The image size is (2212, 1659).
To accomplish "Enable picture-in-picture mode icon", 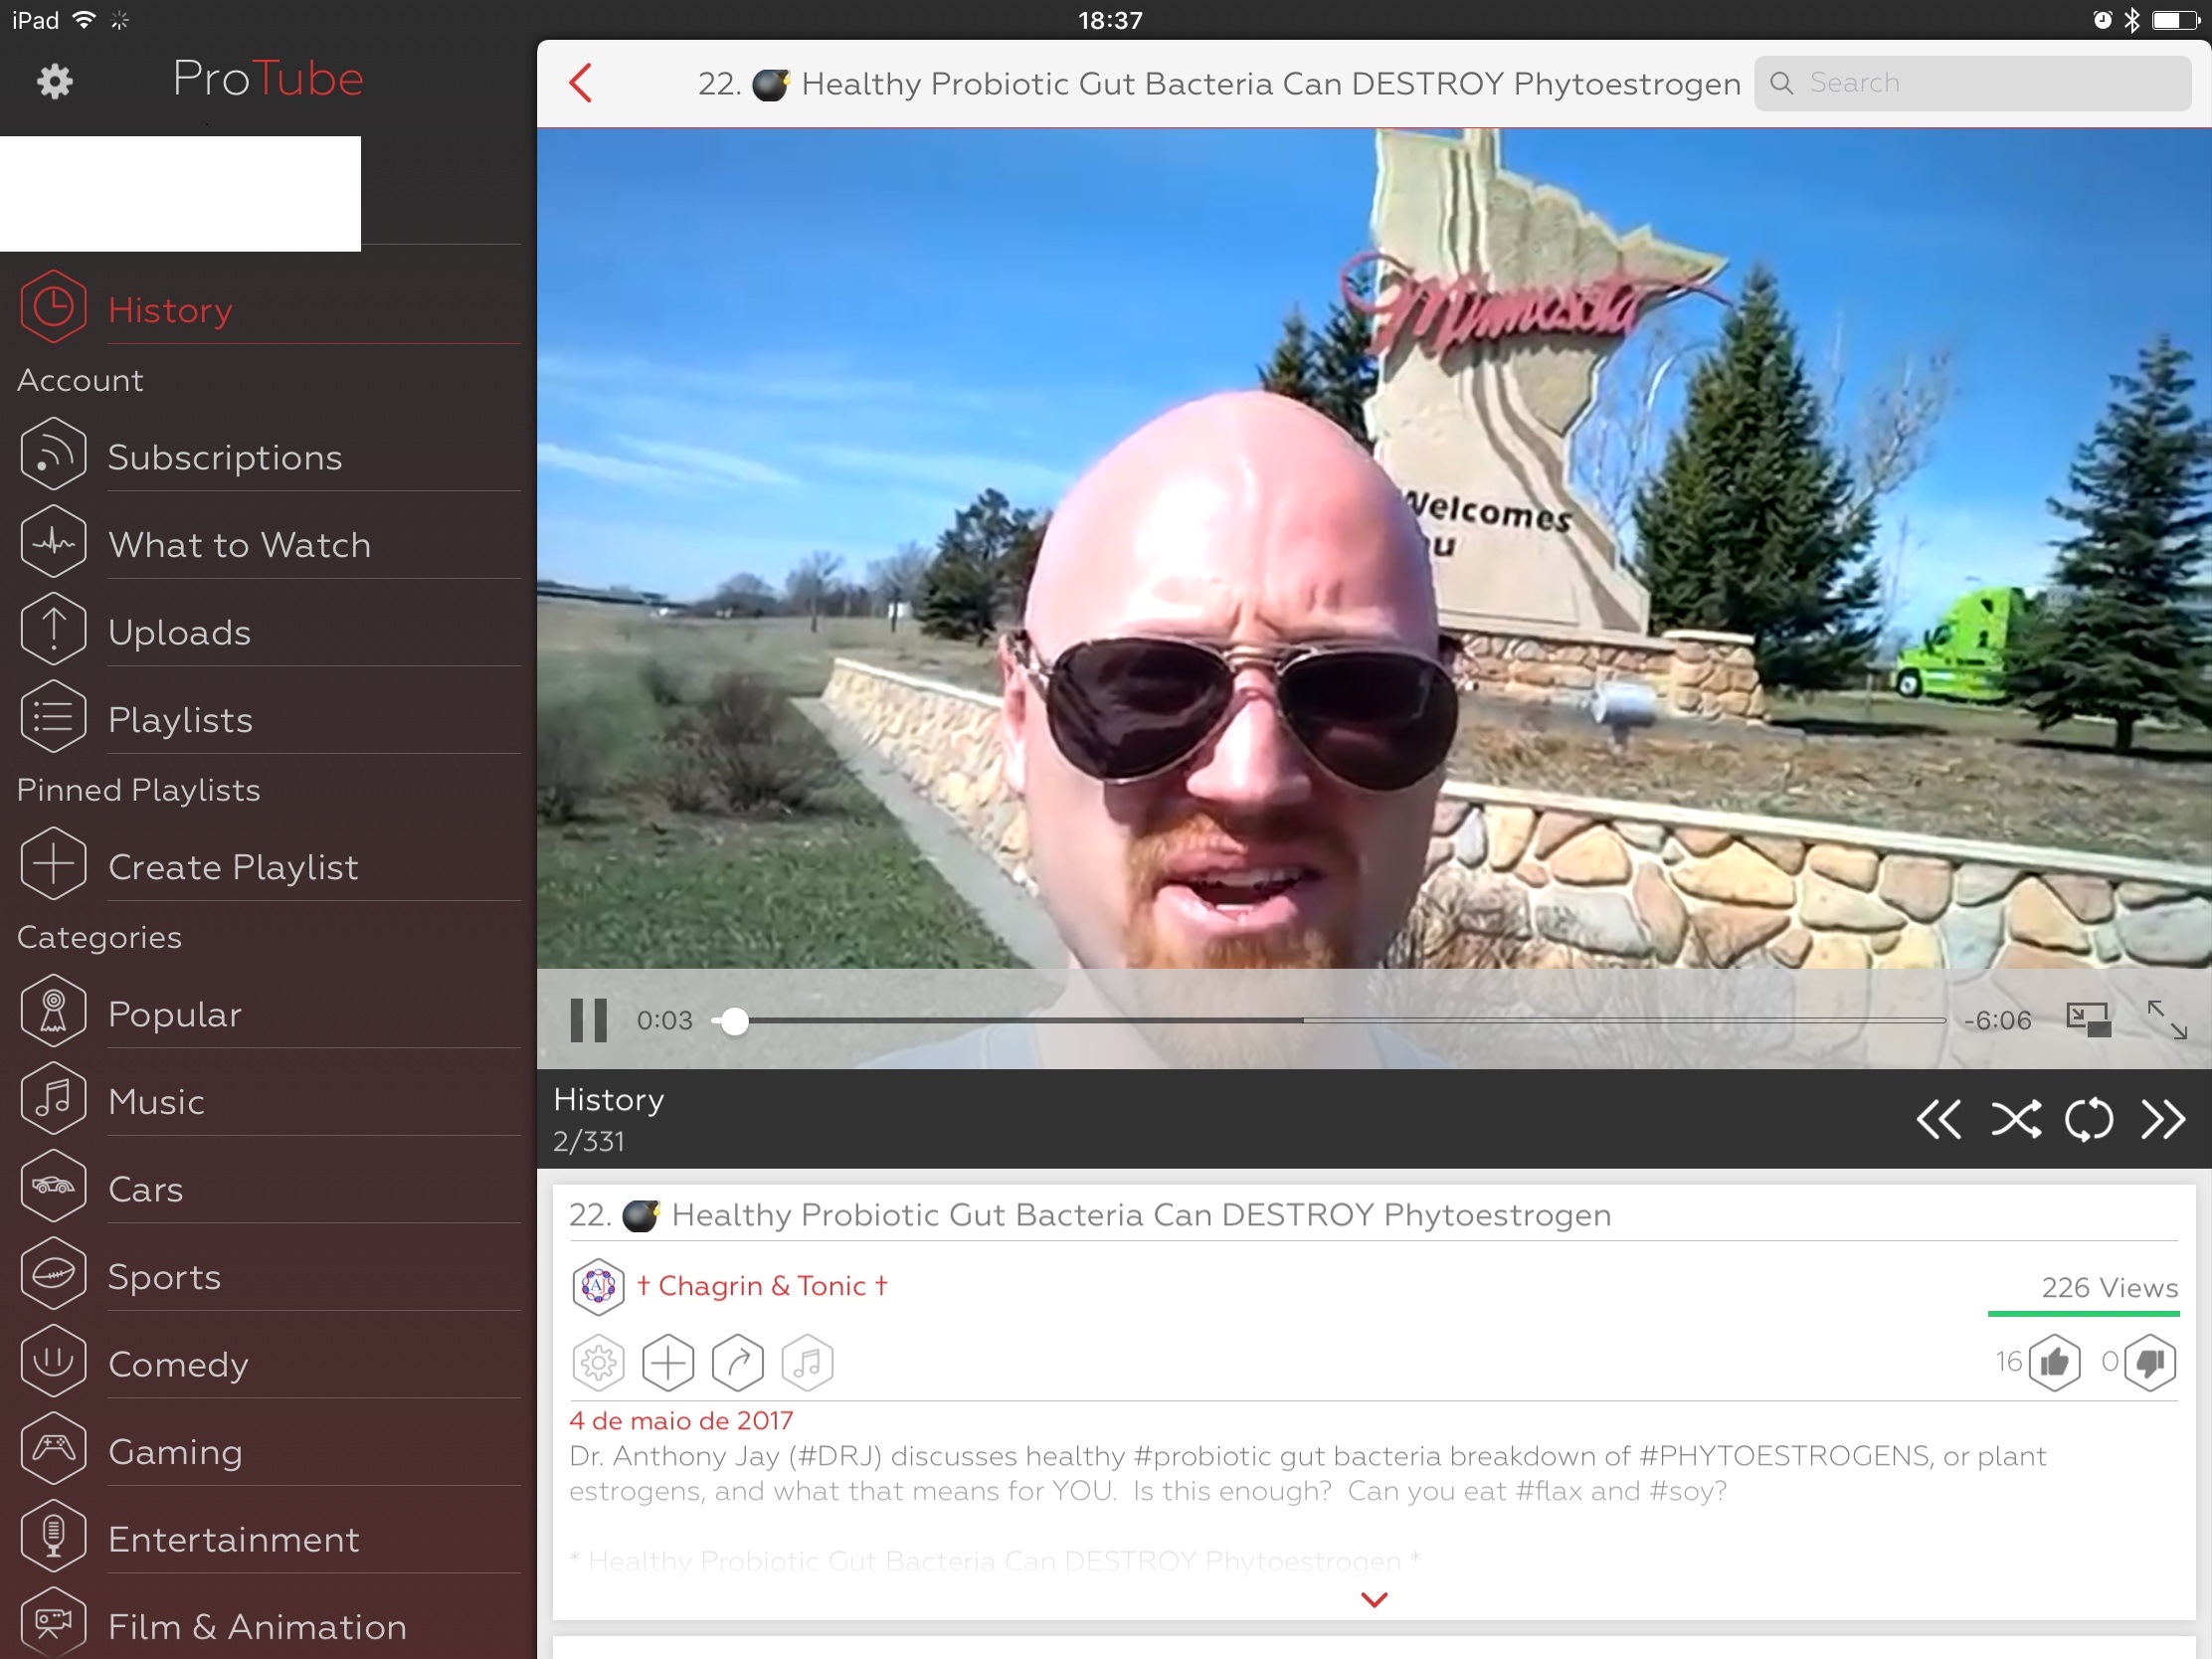I will pyautogui.click(x=2088, y=1020).
